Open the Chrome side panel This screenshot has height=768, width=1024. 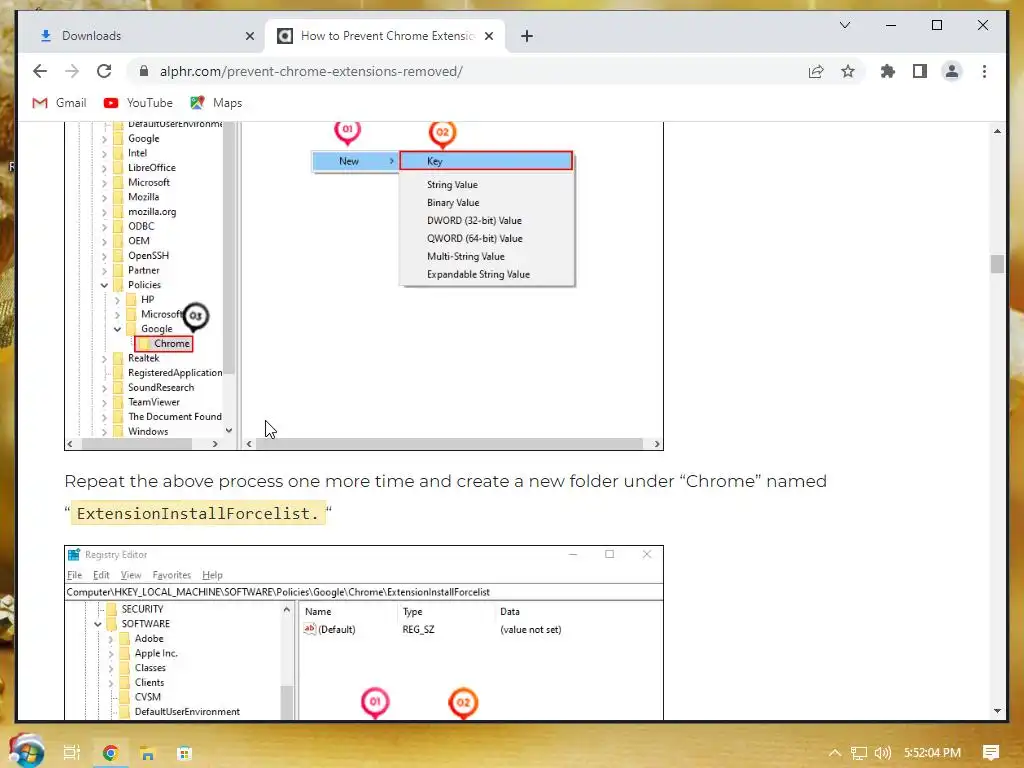tap(920, 71)
